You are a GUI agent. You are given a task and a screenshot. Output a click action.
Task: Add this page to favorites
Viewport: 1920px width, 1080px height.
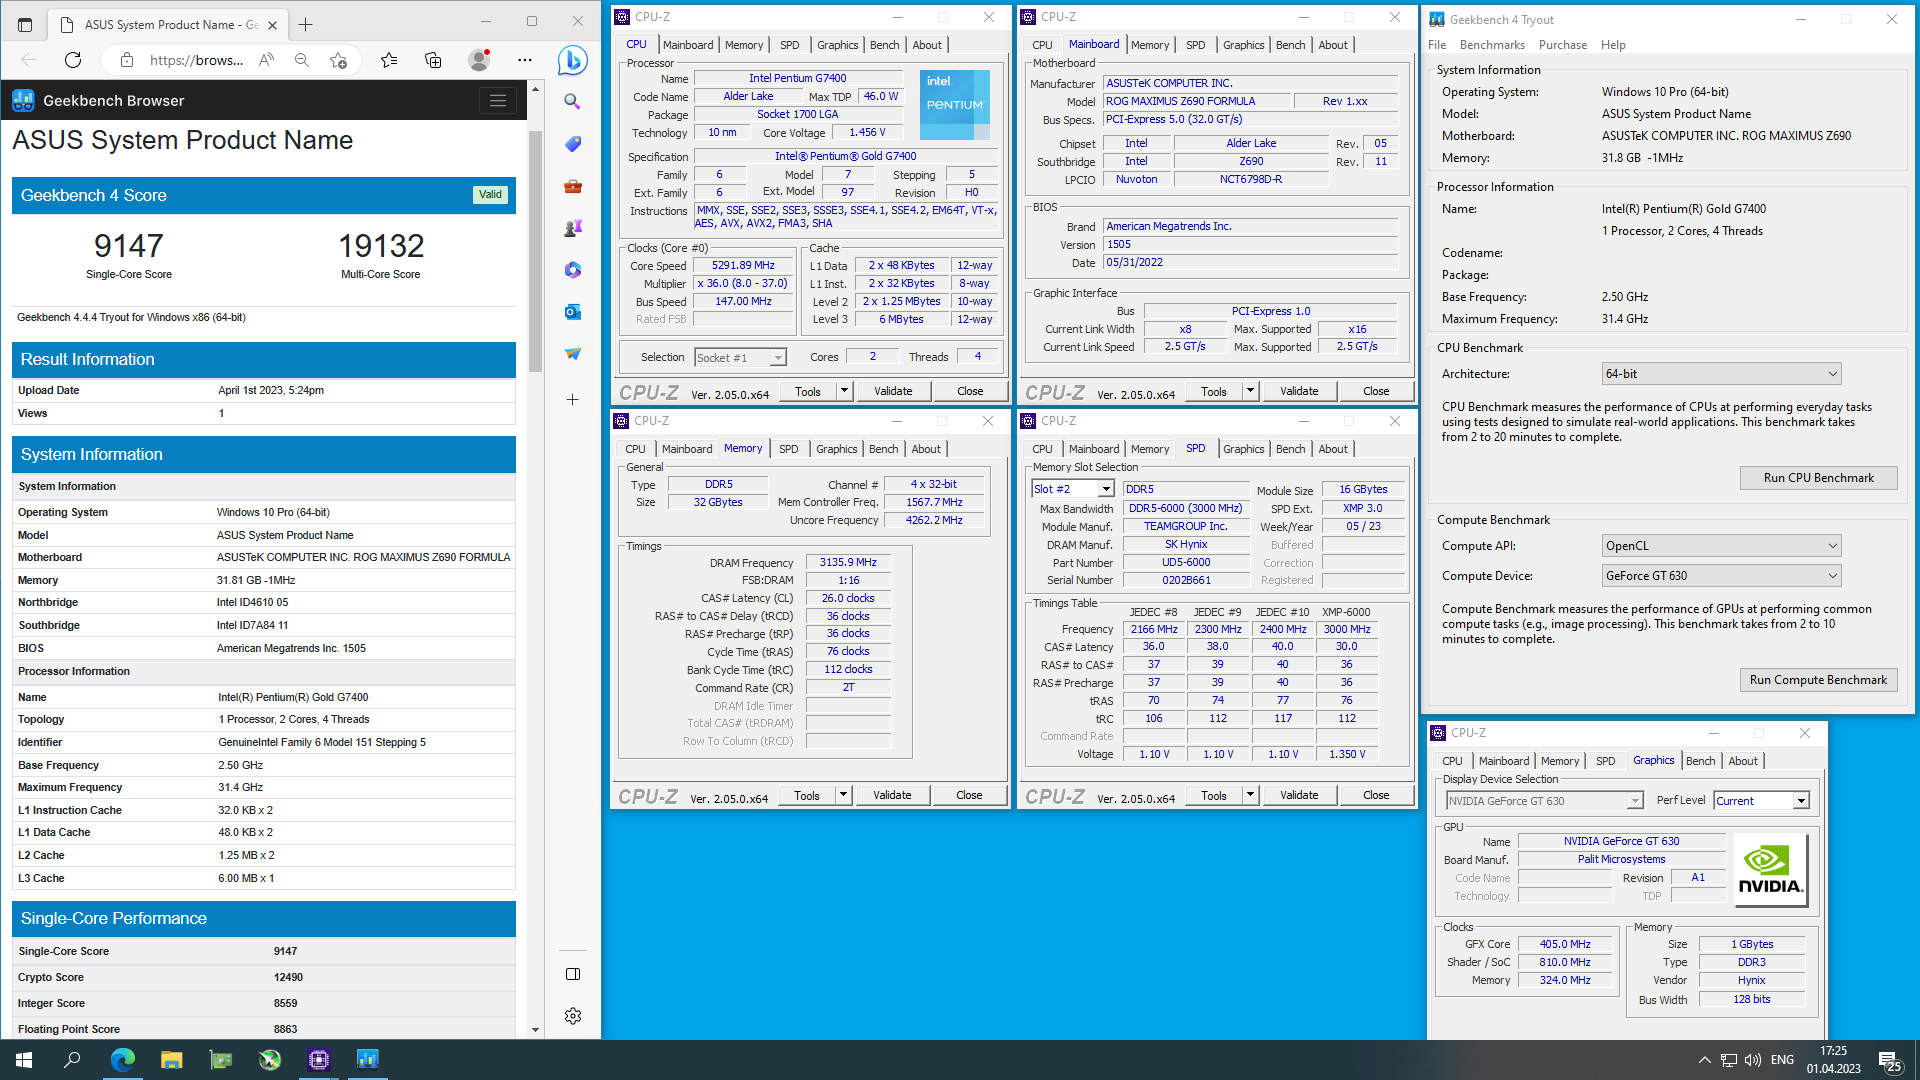click(338, 60)
